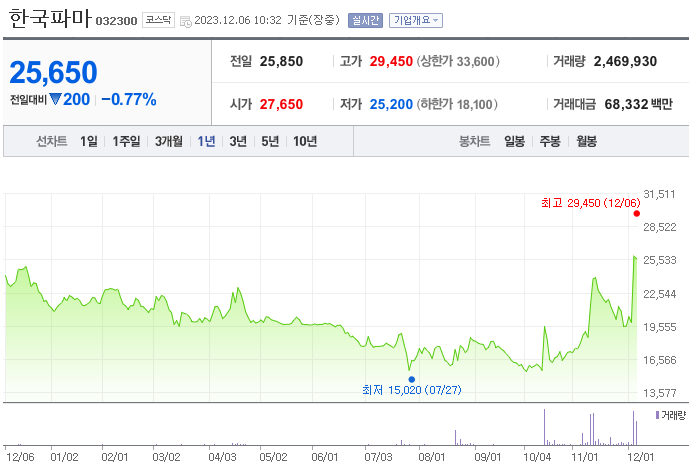Click the change rate -0.77%
689x475 pixels.
(x=129, y=99)
